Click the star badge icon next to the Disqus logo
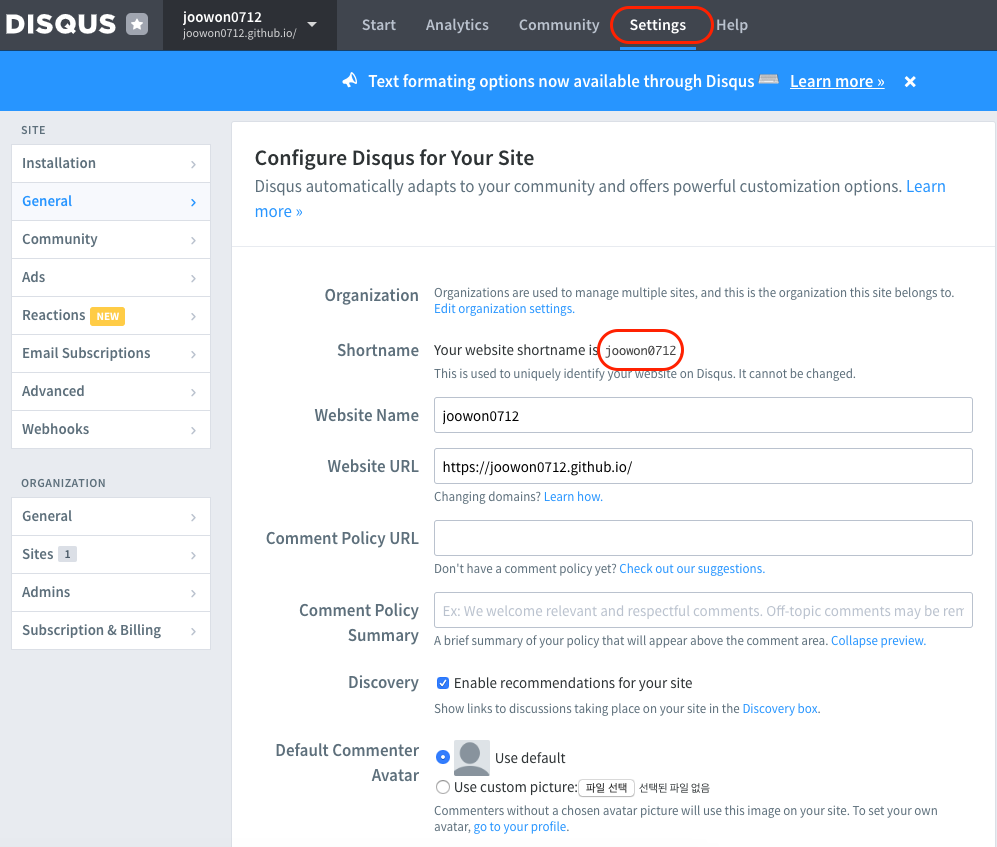Viewport: 997px width, 847px height. pos(137,24)
